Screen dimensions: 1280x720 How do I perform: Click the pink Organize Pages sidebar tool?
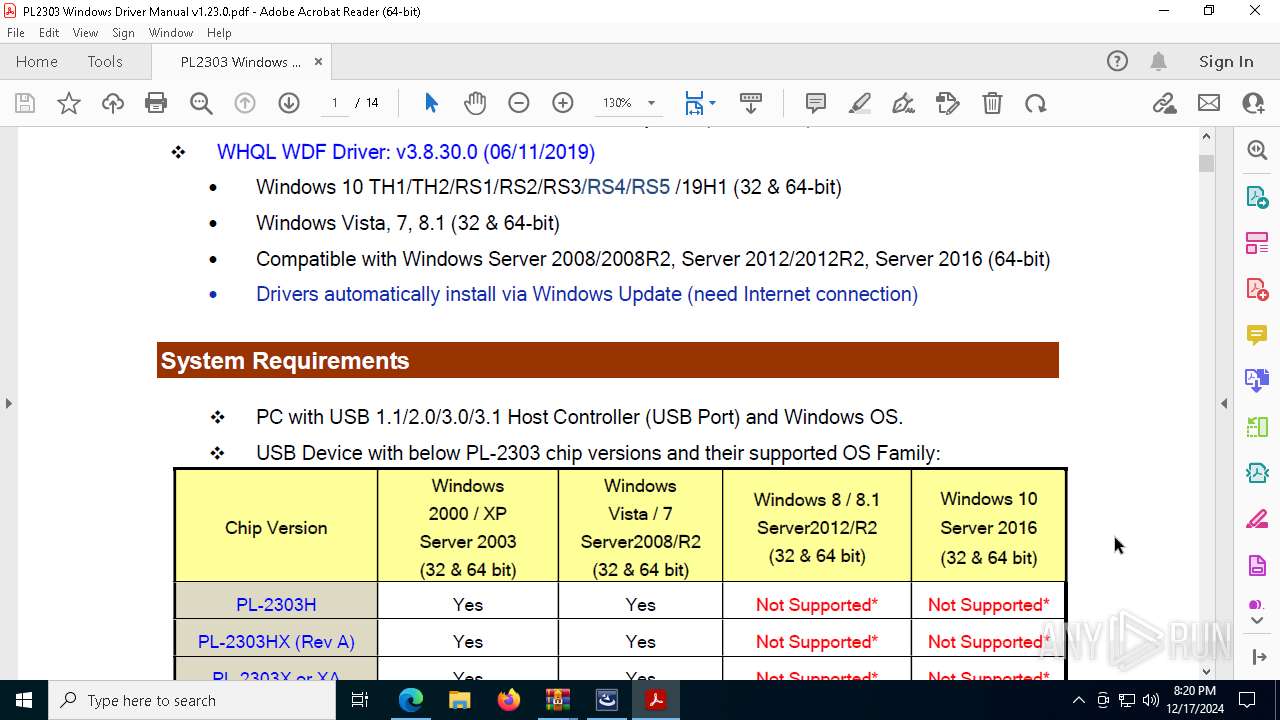tap(1257, 242)
